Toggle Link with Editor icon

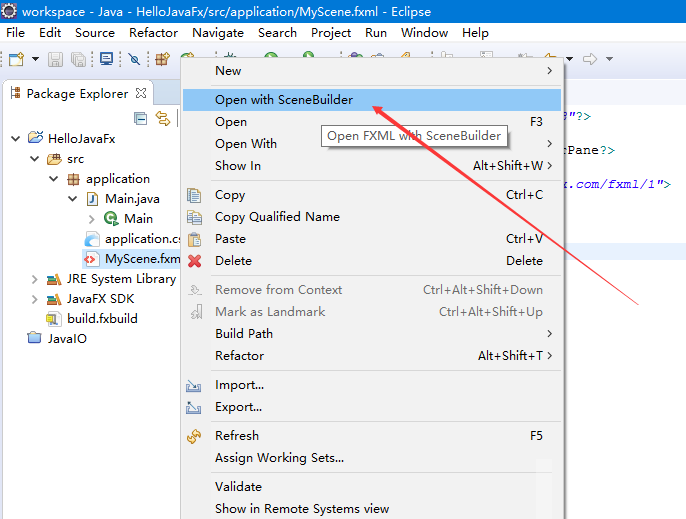[163, 119]
